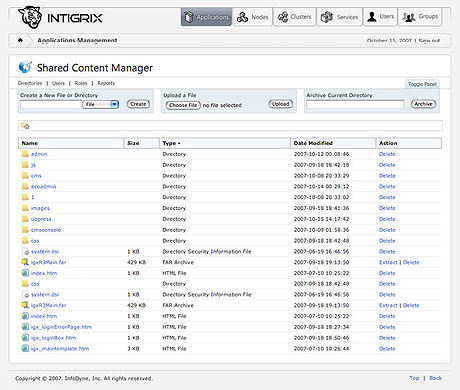Click the home icon in breadcrumb bar
The height and width of the screenshot is (390, 460).
coord(20,40)
